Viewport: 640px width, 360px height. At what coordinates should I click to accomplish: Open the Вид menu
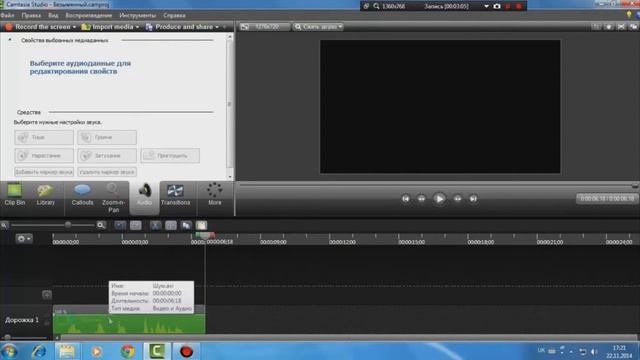[53, 16]
